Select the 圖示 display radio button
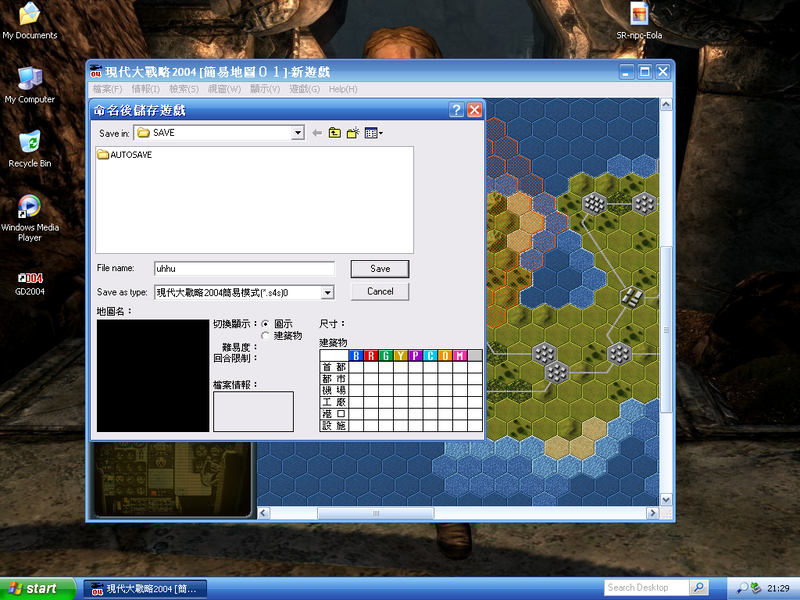The width and height of the screenshot is (800, 600). (265, 324)
